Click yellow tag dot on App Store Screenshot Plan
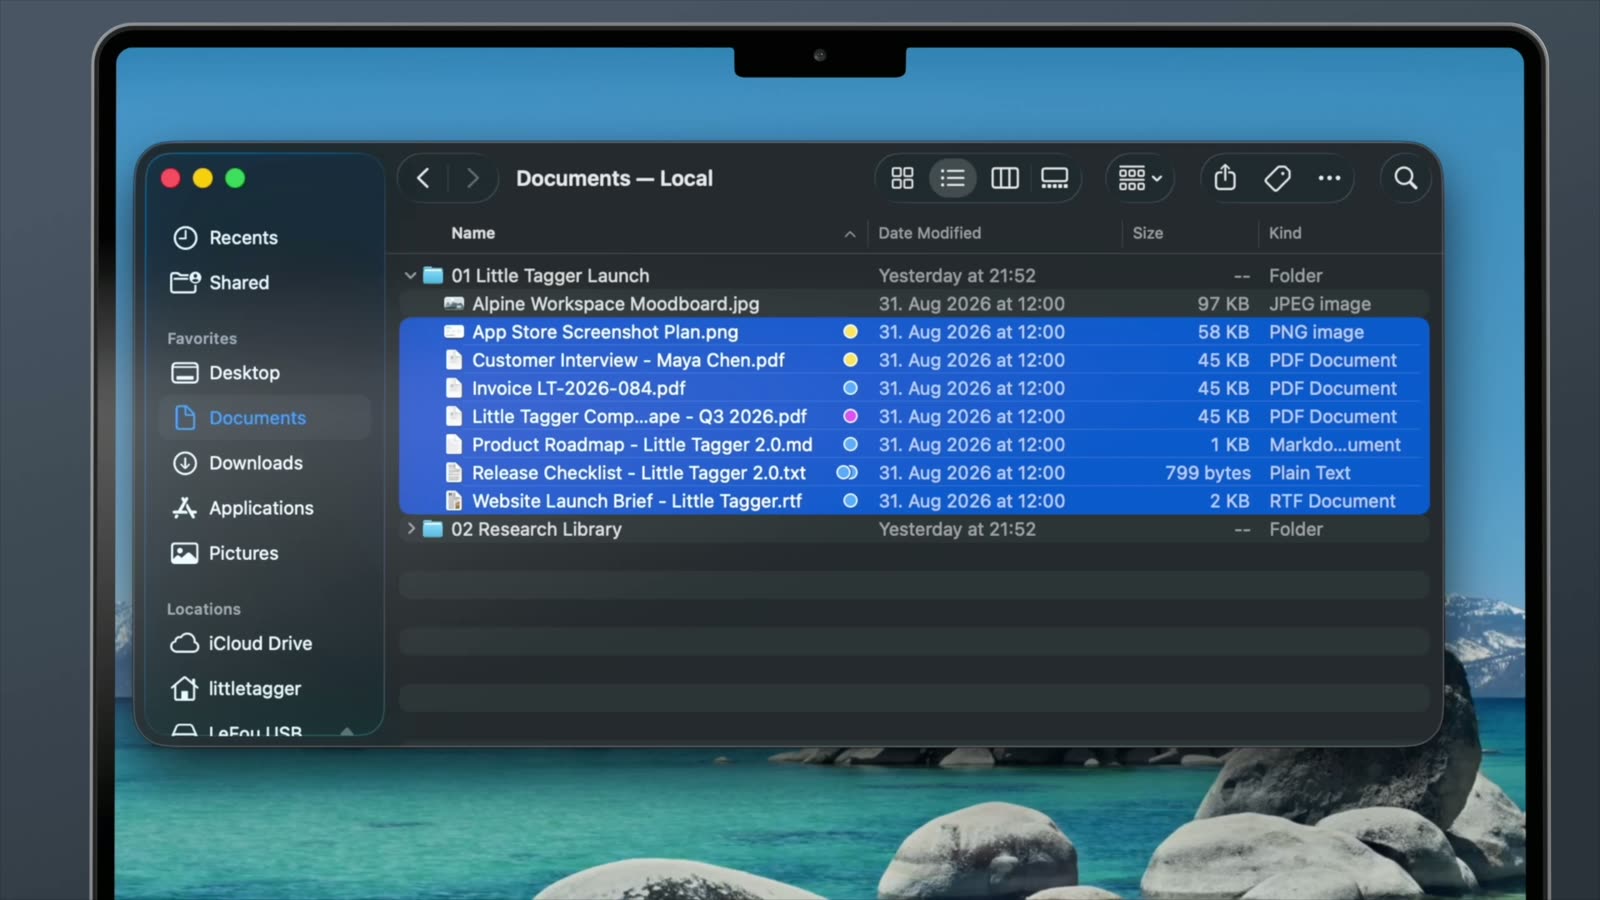 click(850, 332)
